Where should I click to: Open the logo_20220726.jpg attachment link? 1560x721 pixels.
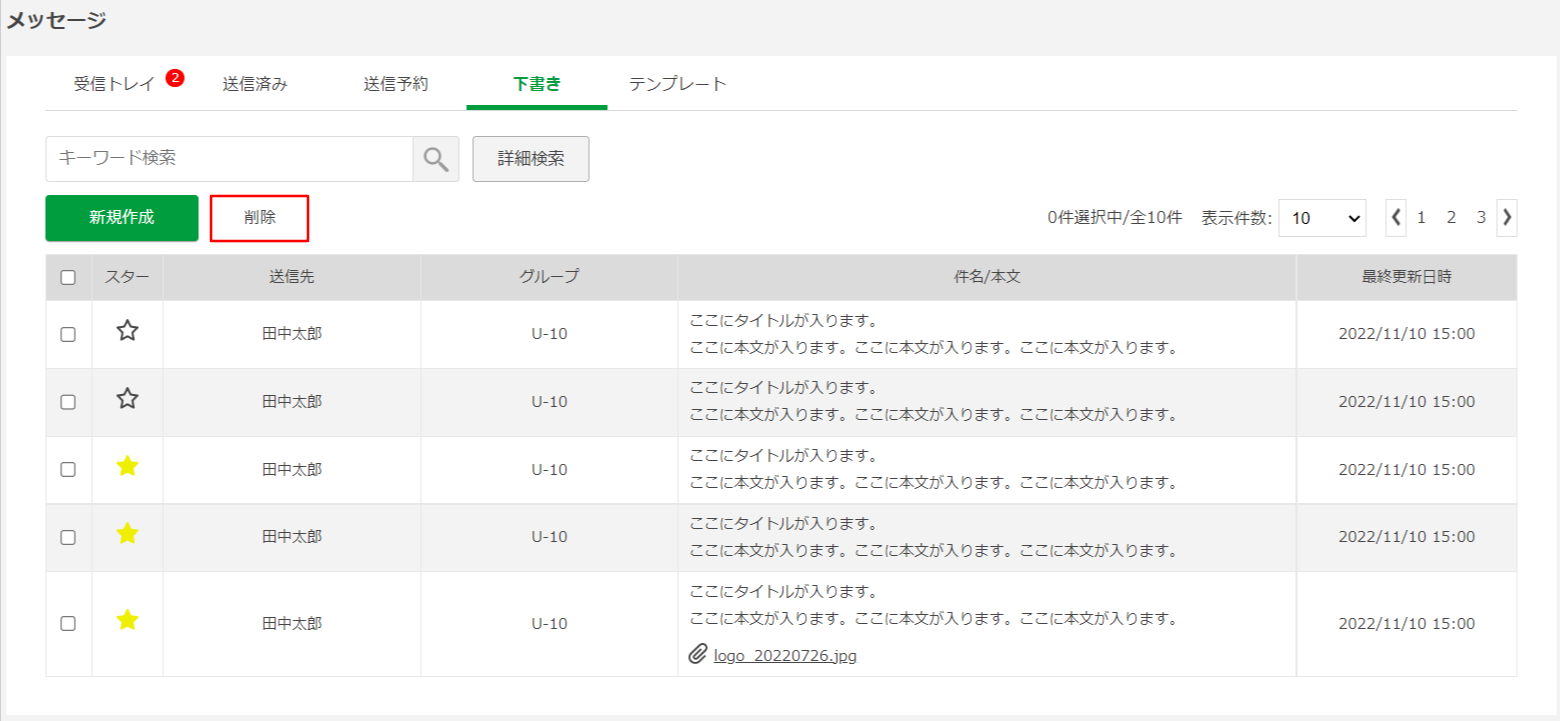pyautogui.click(x=785, y=656)
